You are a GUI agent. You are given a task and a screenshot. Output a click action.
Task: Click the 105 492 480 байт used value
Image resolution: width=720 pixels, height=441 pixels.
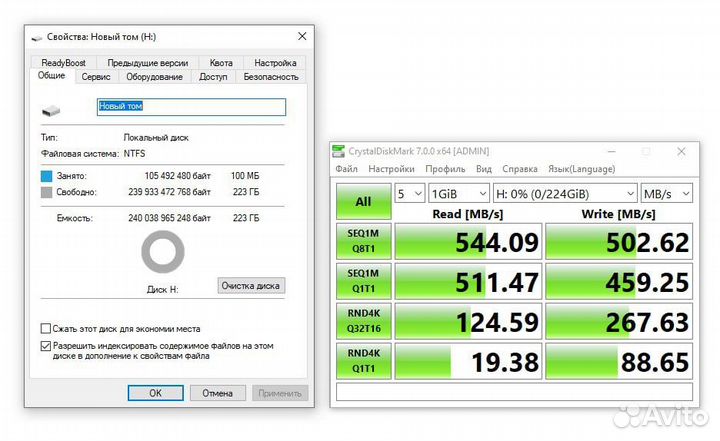[x=178, y=176]
